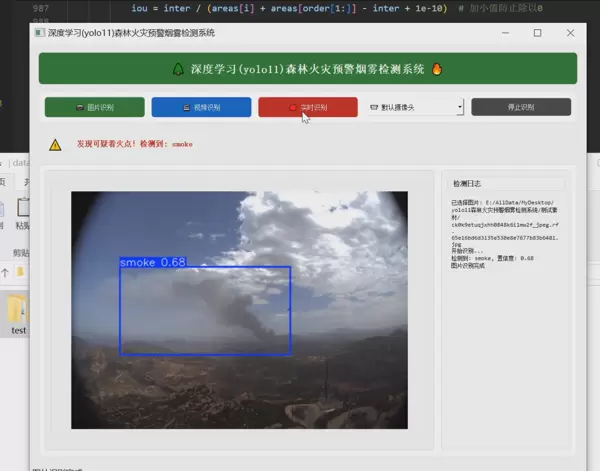Maximize the smoke detection window
The width and height of the screenshot is (600, 471).
(x=537, y=33)
